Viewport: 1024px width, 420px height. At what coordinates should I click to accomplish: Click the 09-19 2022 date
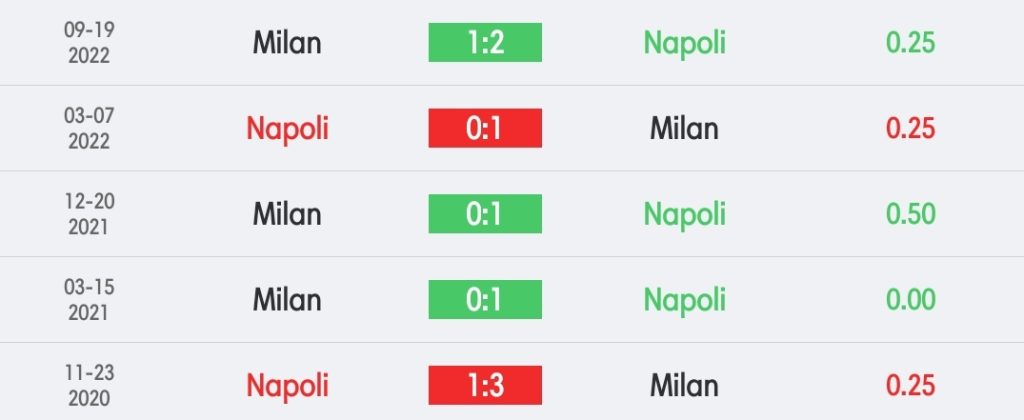click(89, 43)
